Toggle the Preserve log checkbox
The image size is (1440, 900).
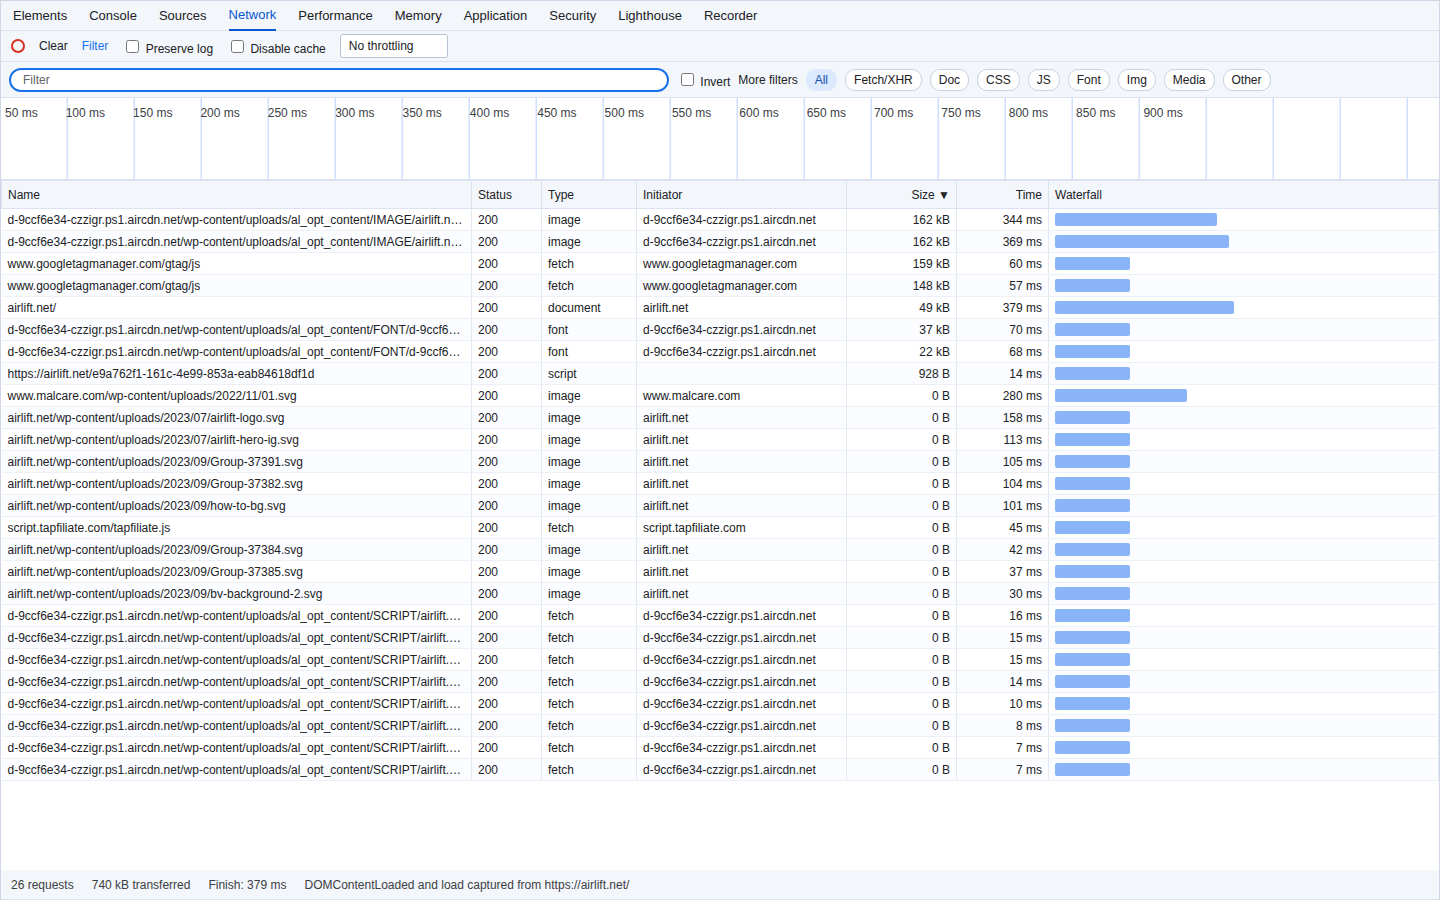(x=132, y=46)
